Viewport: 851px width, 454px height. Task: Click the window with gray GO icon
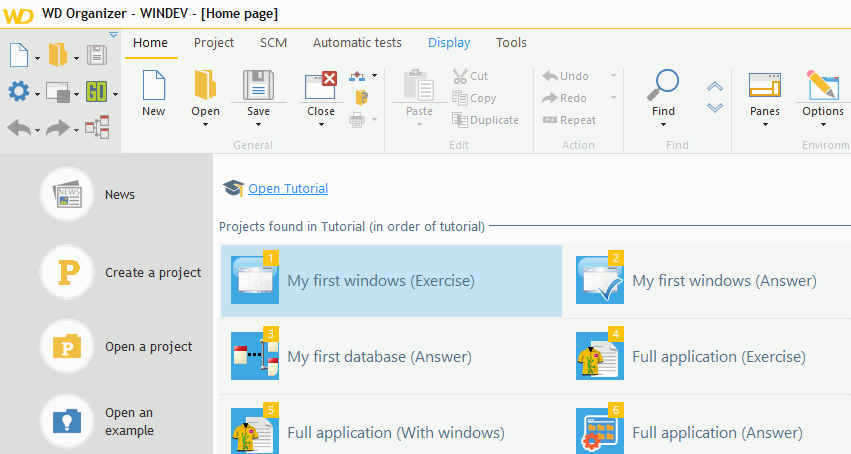point(58,92)
